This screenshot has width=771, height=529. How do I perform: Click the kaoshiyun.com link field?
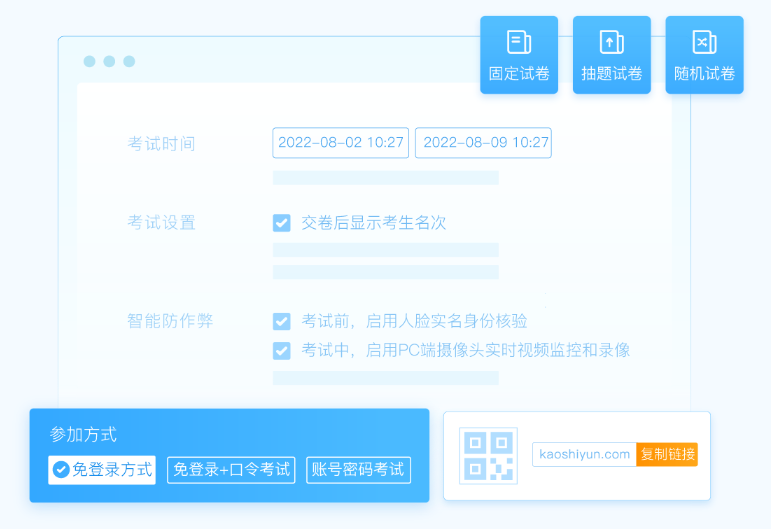tap(584, 455)
